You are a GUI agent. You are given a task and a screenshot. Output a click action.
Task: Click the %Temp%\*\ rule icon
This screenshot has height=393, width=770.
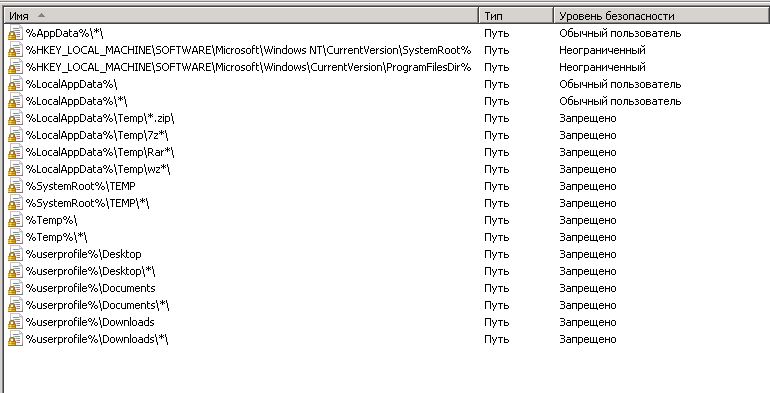pos(15,237)
